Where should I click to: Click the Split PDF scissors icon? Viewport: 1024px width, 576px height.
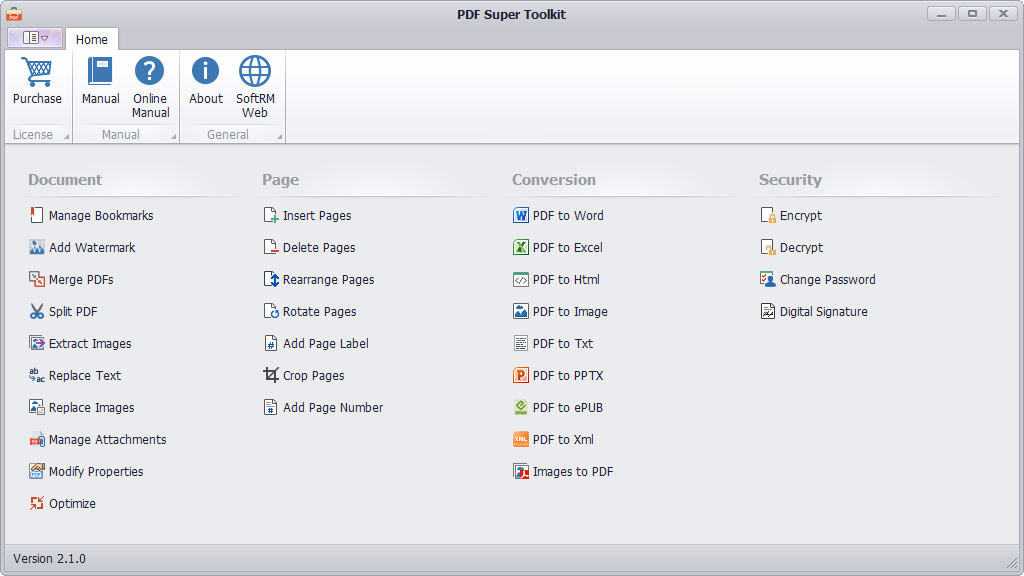37,312
